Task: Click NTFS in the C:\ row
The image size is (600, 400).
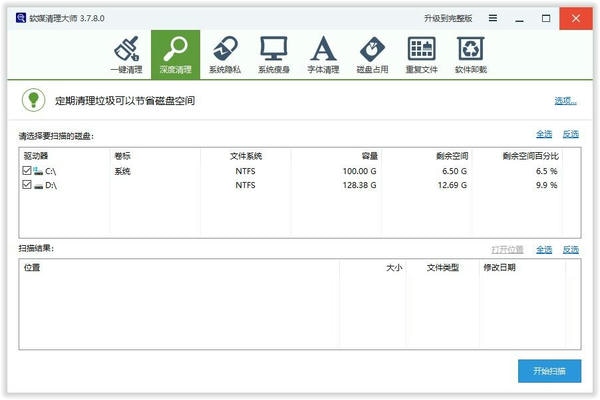Action: (x=245, y=171)
